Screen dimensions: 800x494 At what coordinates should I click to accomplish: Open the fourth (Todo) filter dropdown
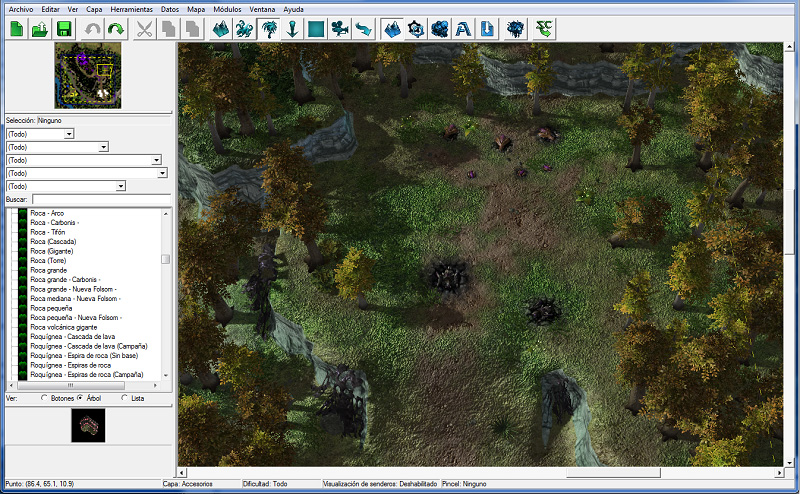(x=162, y=174)
